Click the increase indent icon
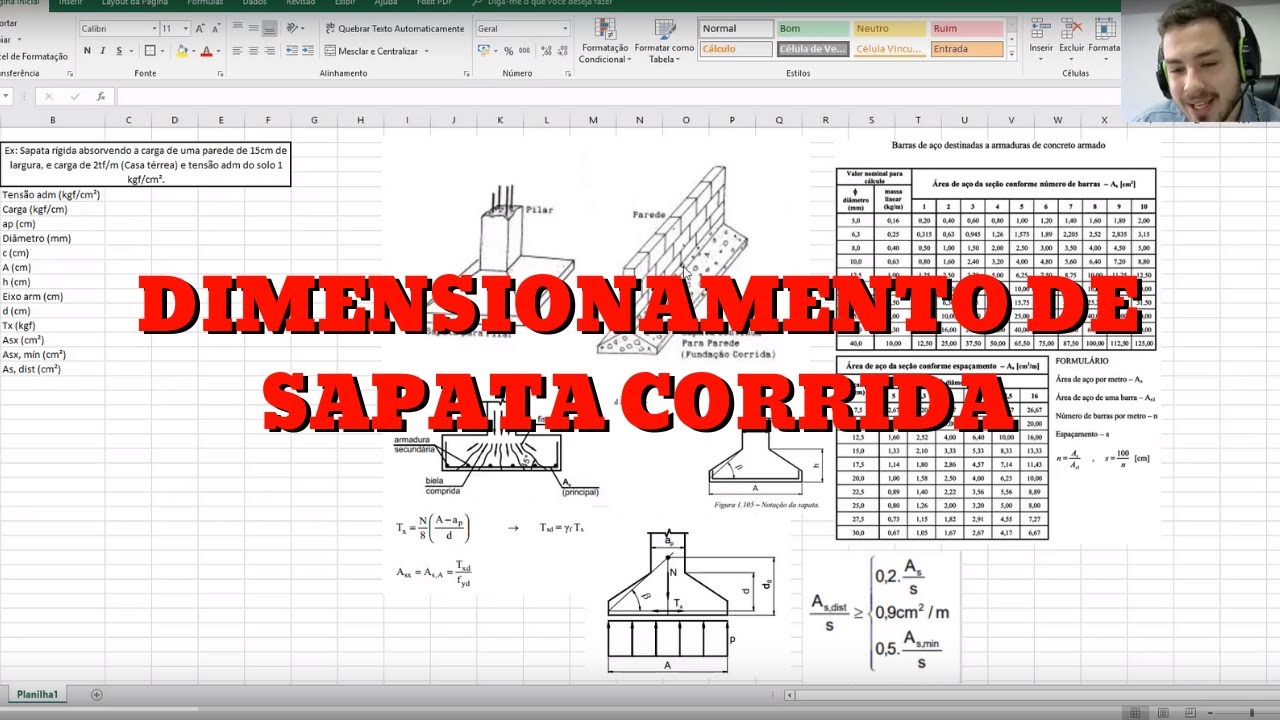Viewport: 1280px width, 720px height. [307, 51]
